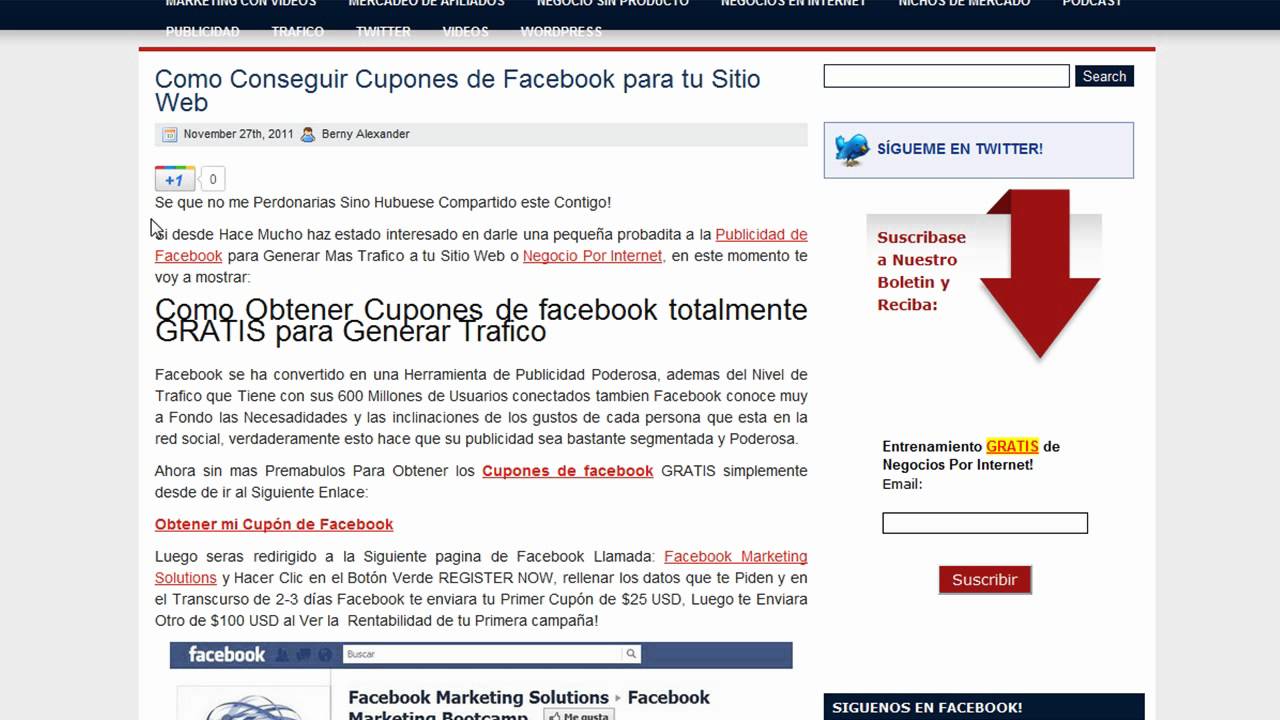Open the TRAFICO menu item

click(x=297, y=31)
